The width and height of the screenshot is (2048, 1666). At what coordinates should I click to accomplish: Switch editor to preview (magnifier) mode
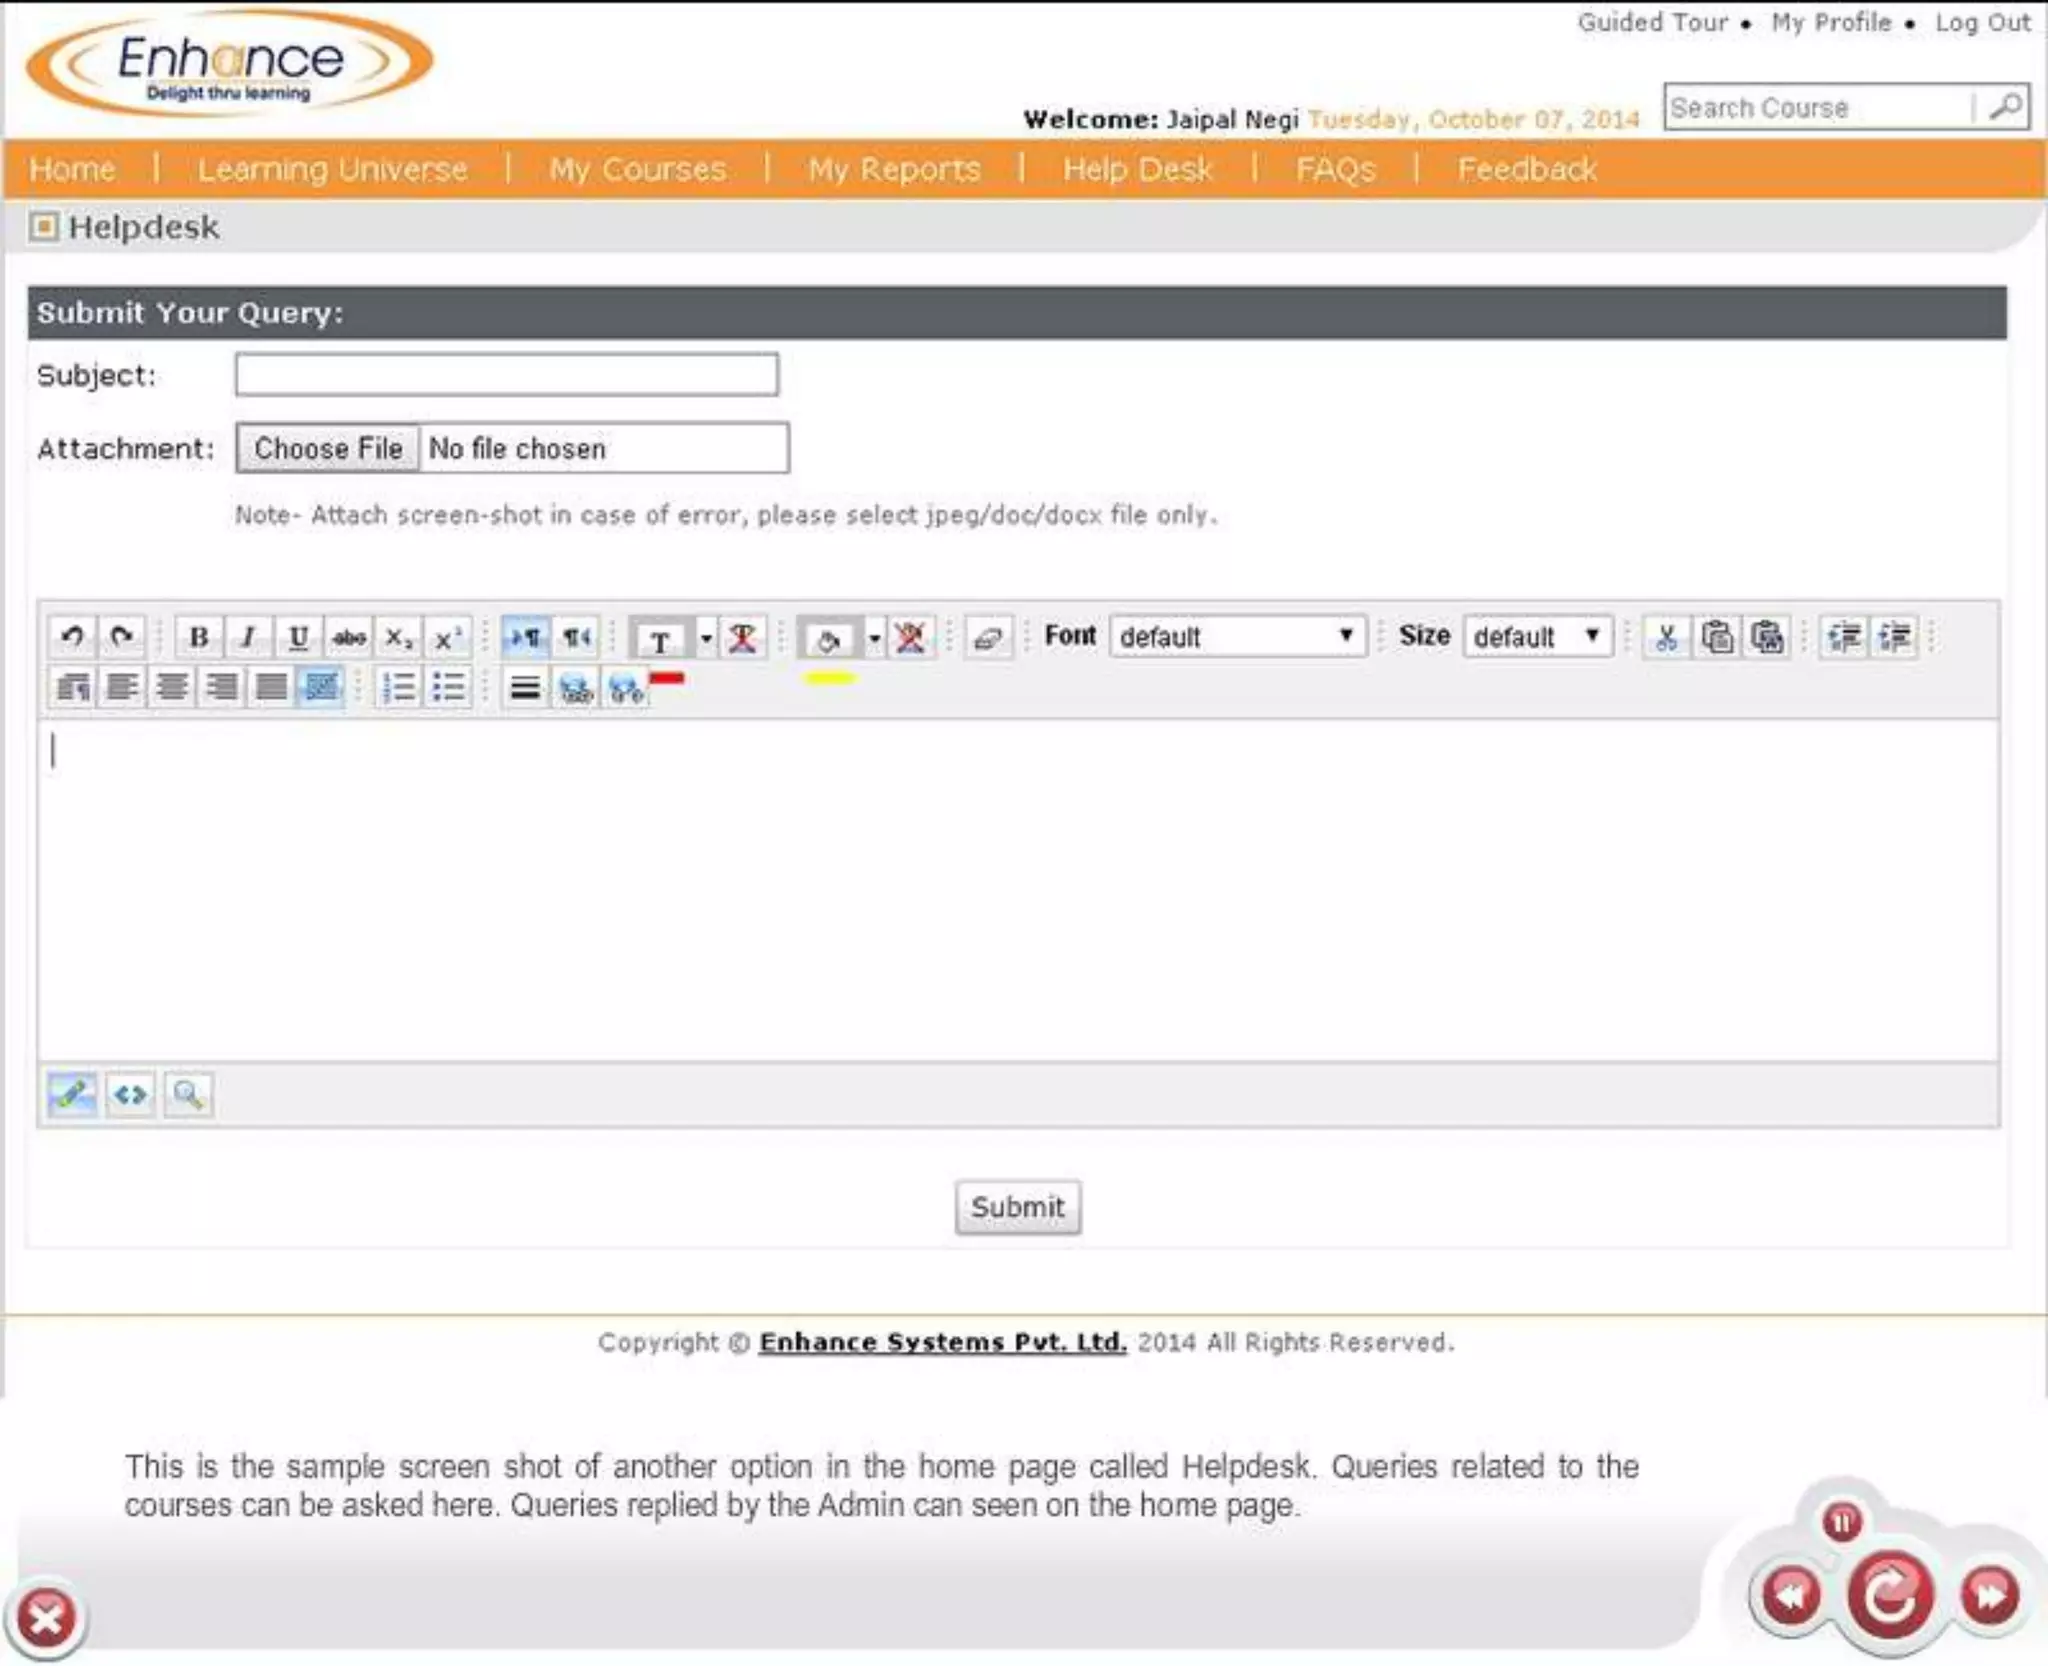pyautogui.click(x=188, y=1094)
